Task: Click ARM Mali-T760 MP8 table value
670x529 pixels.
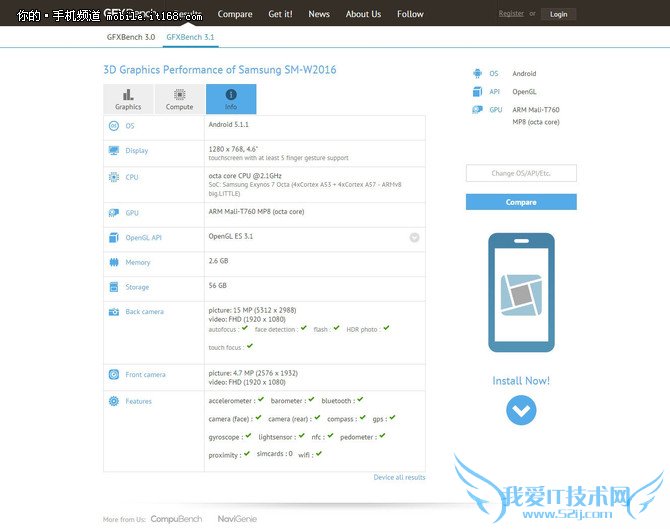Action: click(x=256, y=212)
